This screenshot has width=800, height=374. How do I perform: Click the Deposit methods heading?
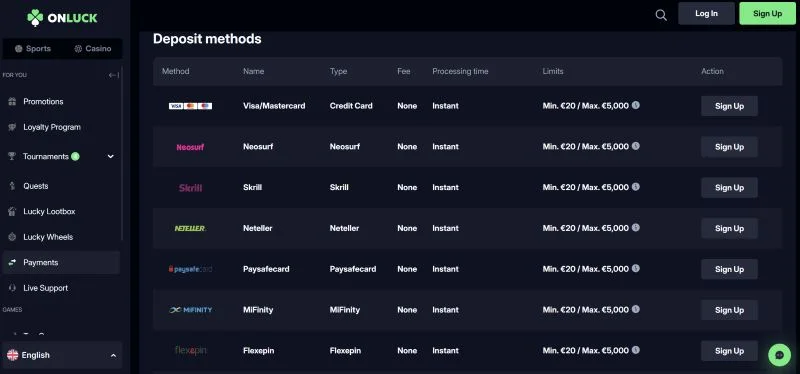pyautogui.click(x=207, y=39)
